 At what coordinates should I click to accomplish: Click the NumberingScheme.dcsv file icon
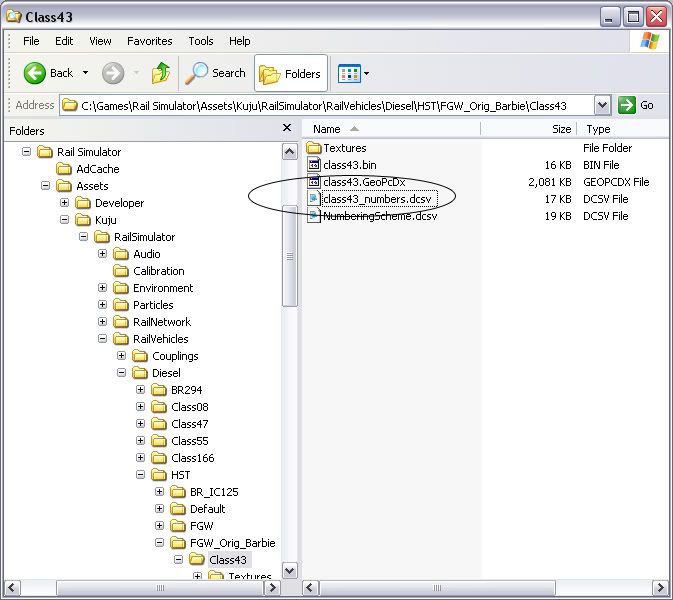click(x=314, y=216)
